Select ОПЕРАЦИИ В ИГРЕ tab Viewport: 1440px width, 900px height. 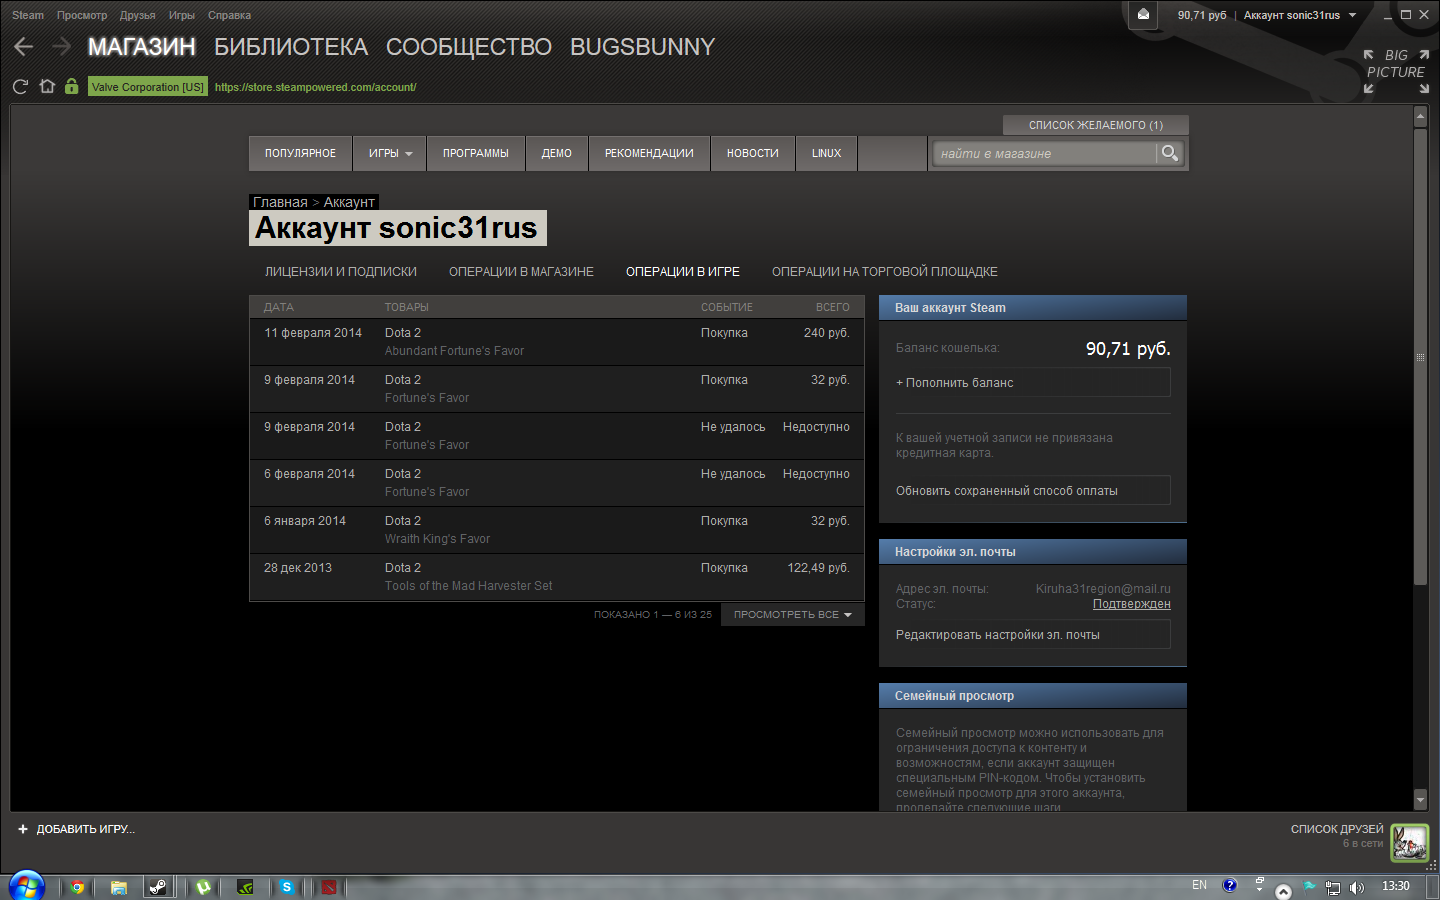point(683,272)
